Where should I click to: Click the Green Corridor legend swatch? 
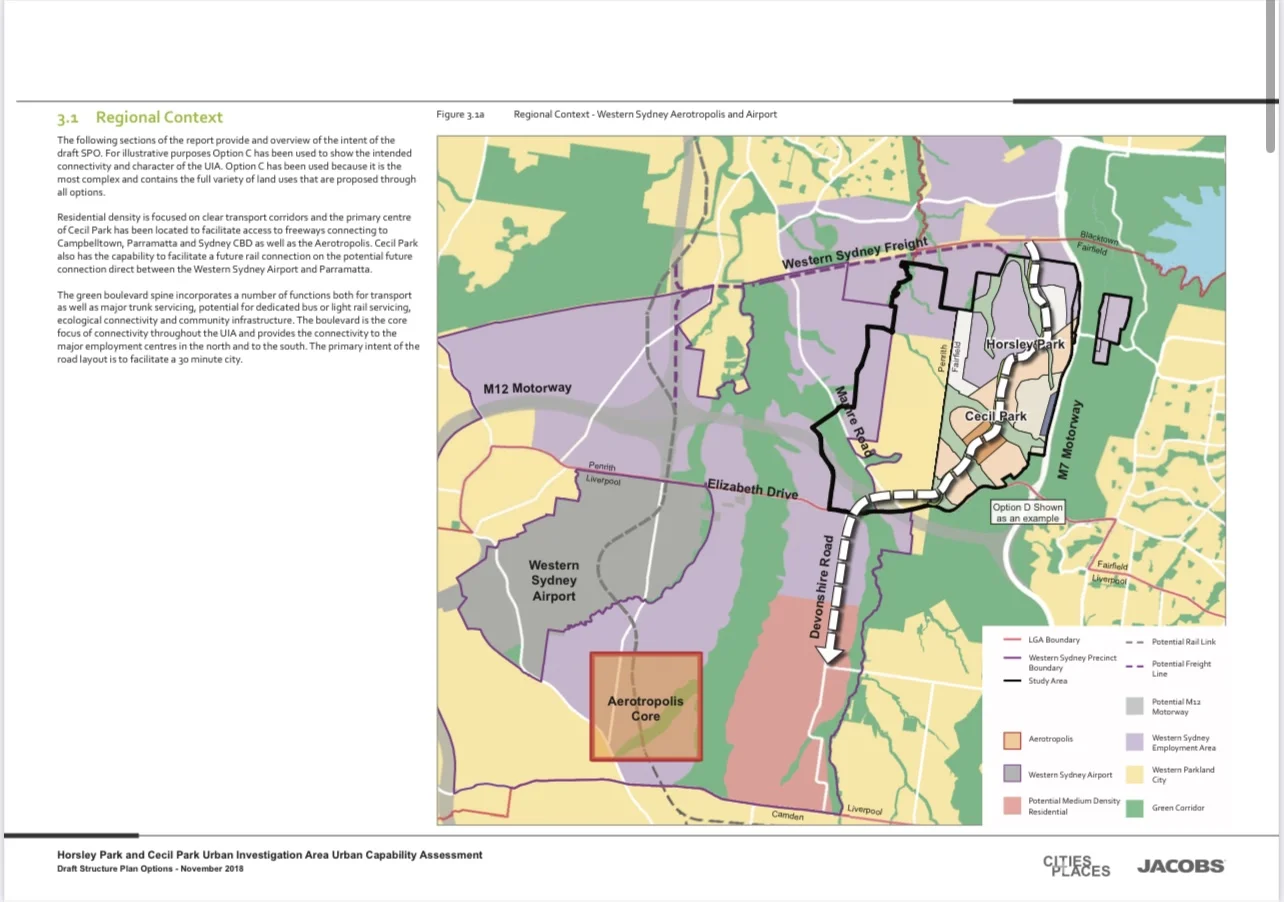[1135, 807]
